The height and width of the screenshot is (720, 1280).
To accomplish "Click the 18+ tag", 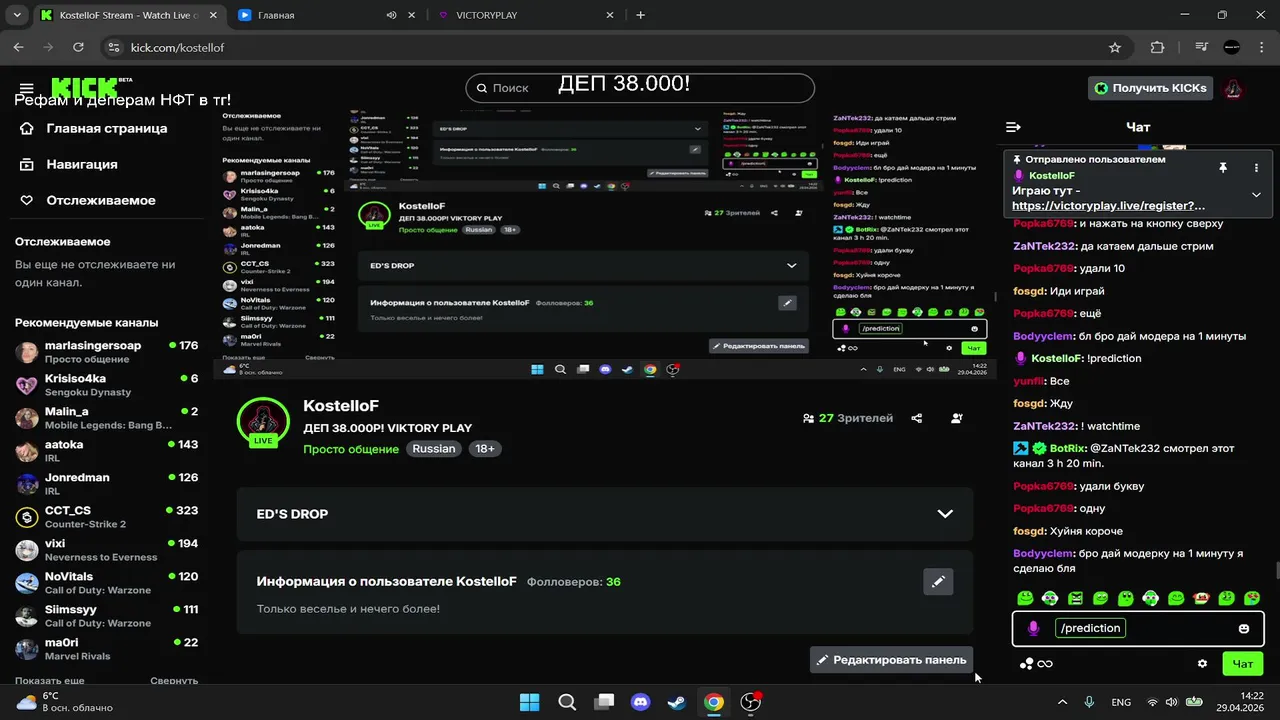I will point(485,449).
